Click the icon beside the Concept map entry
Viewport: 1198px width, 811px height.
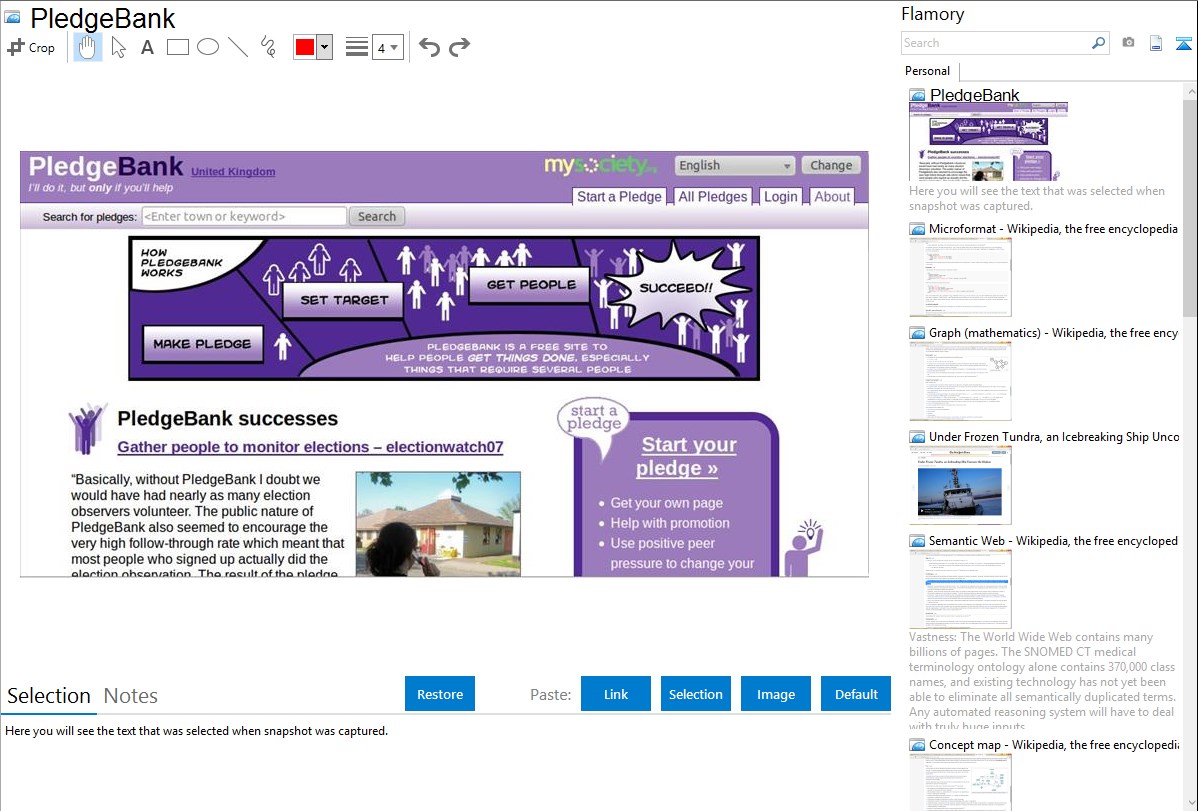coord(917,744)
